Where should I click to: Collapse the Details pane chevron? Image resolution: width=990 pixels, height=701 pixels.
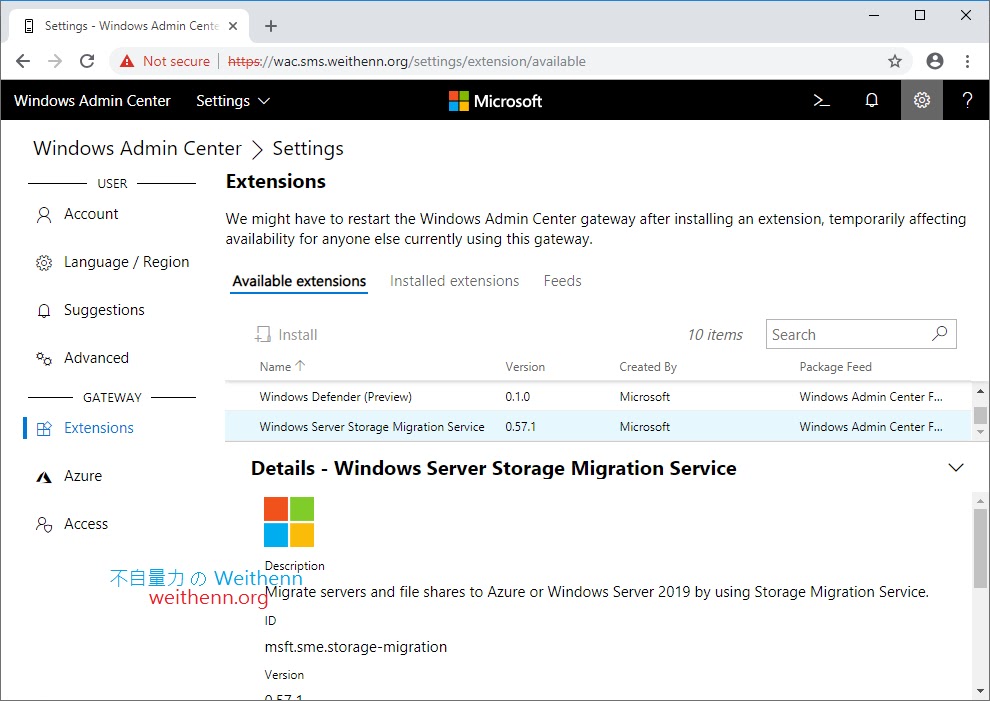point(956,468)
